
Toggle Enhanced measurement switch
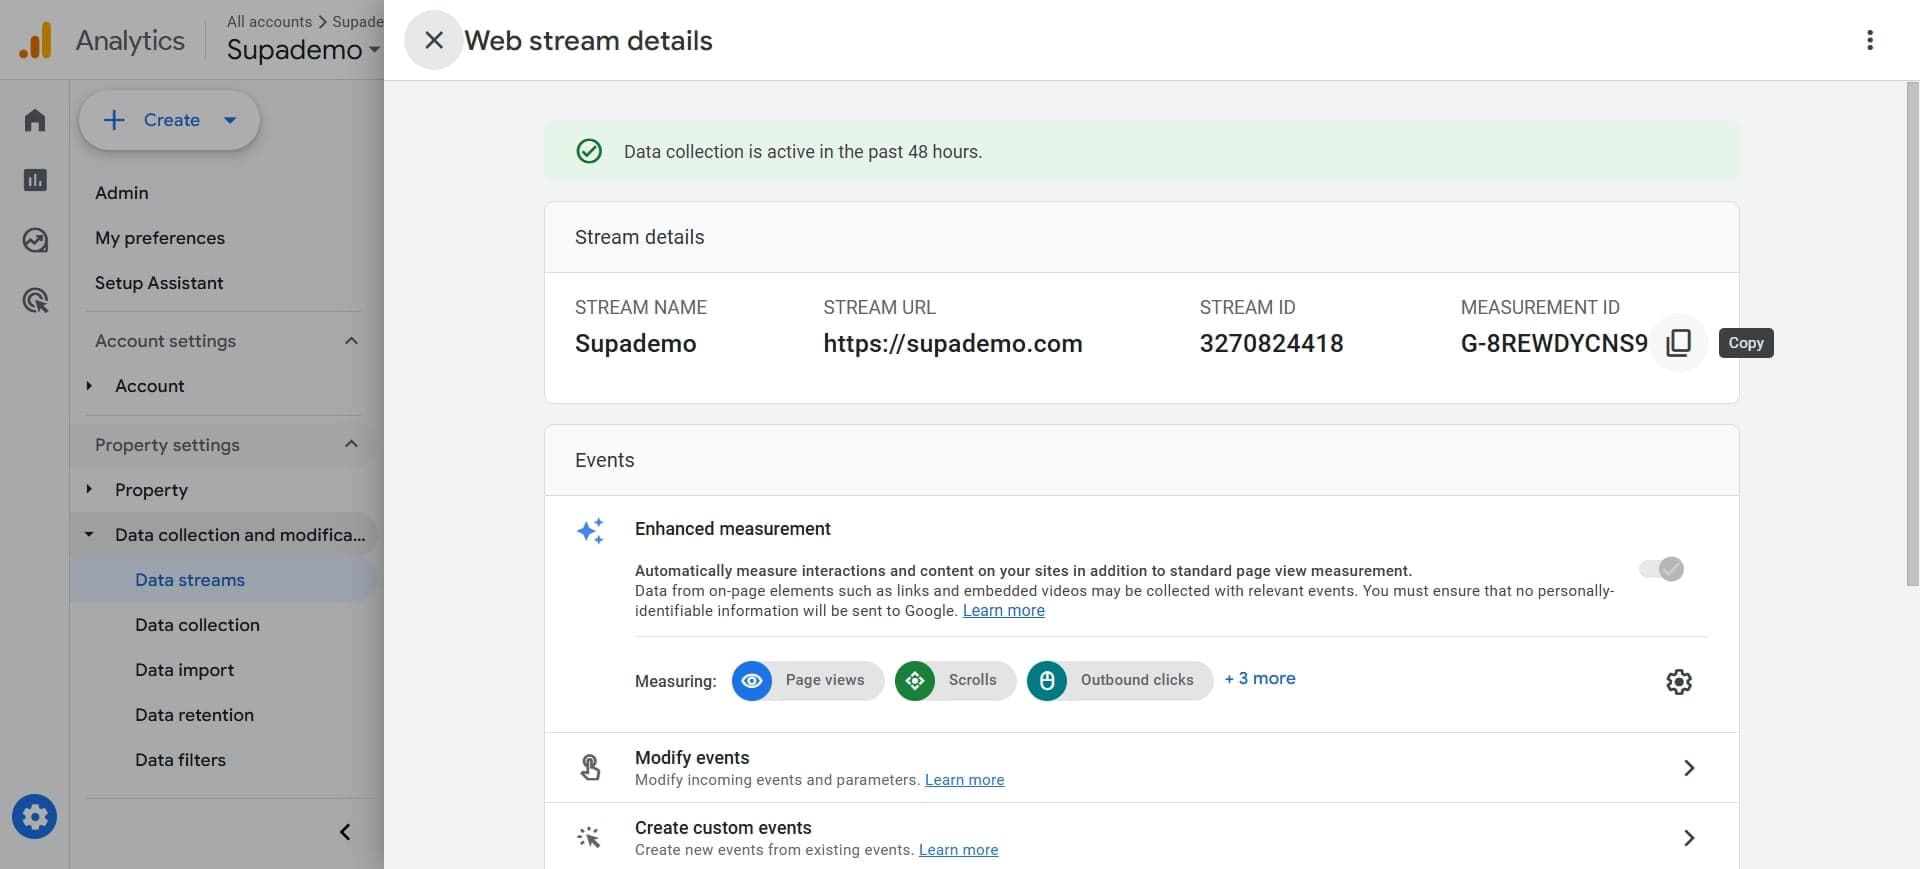pyautogui.click(x=1661, y=569)
